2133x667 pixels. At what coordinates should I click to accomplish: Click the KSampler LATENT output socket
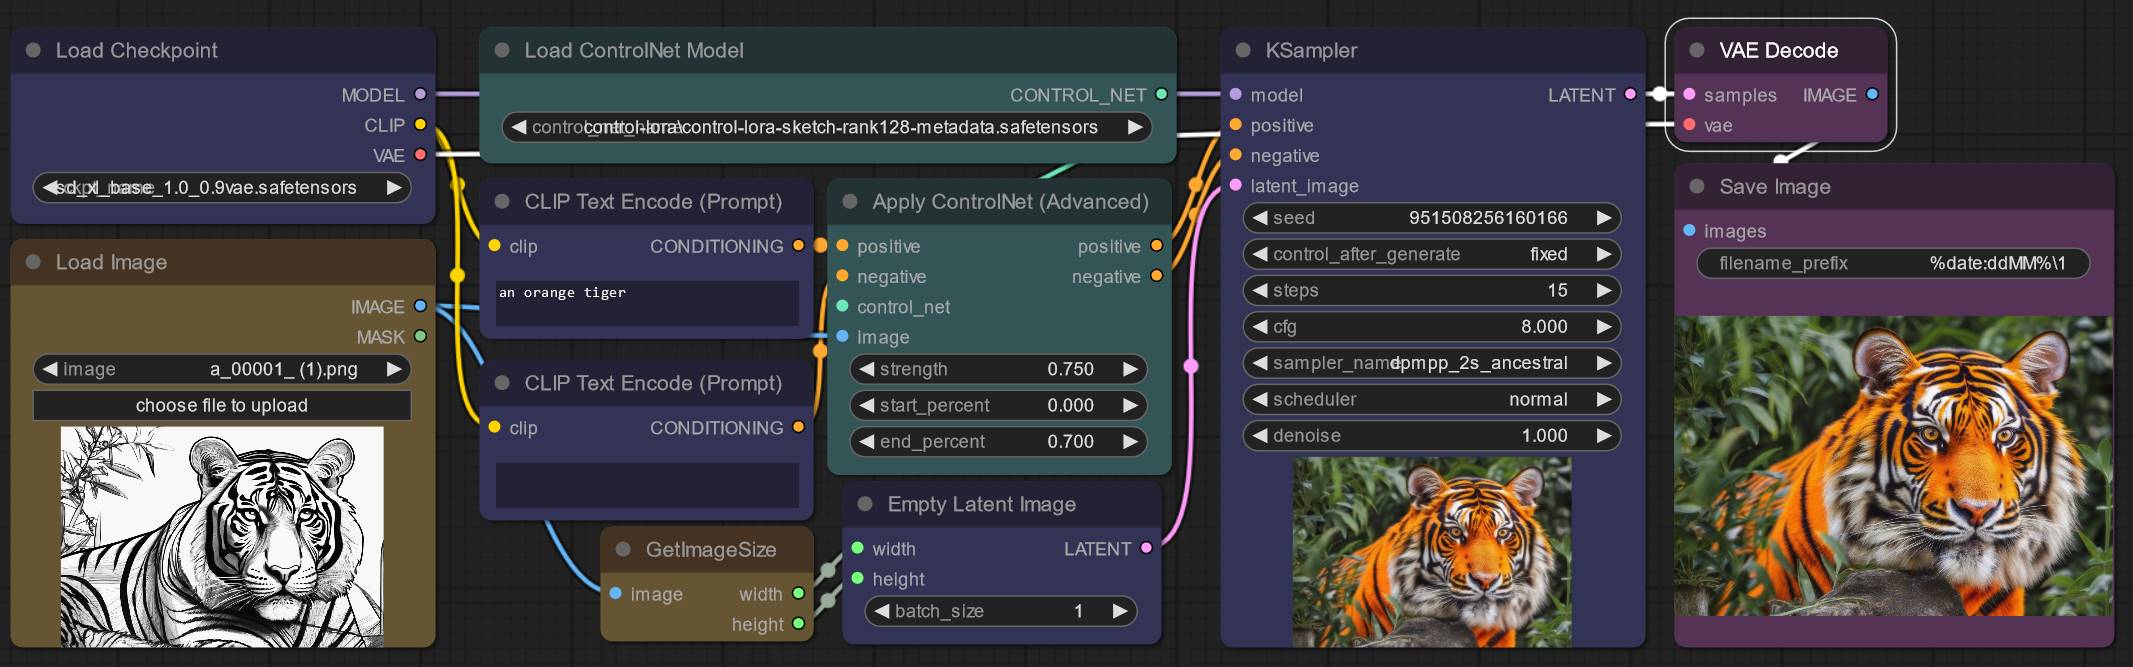1630,94
